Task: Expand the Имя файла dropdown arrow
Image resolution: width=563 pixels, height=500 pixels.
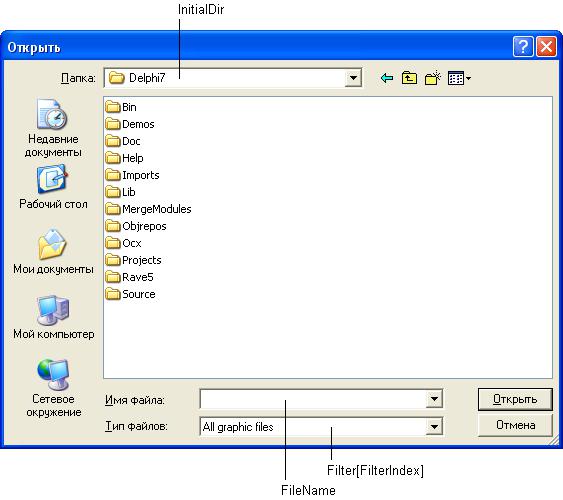Action: 434,399
